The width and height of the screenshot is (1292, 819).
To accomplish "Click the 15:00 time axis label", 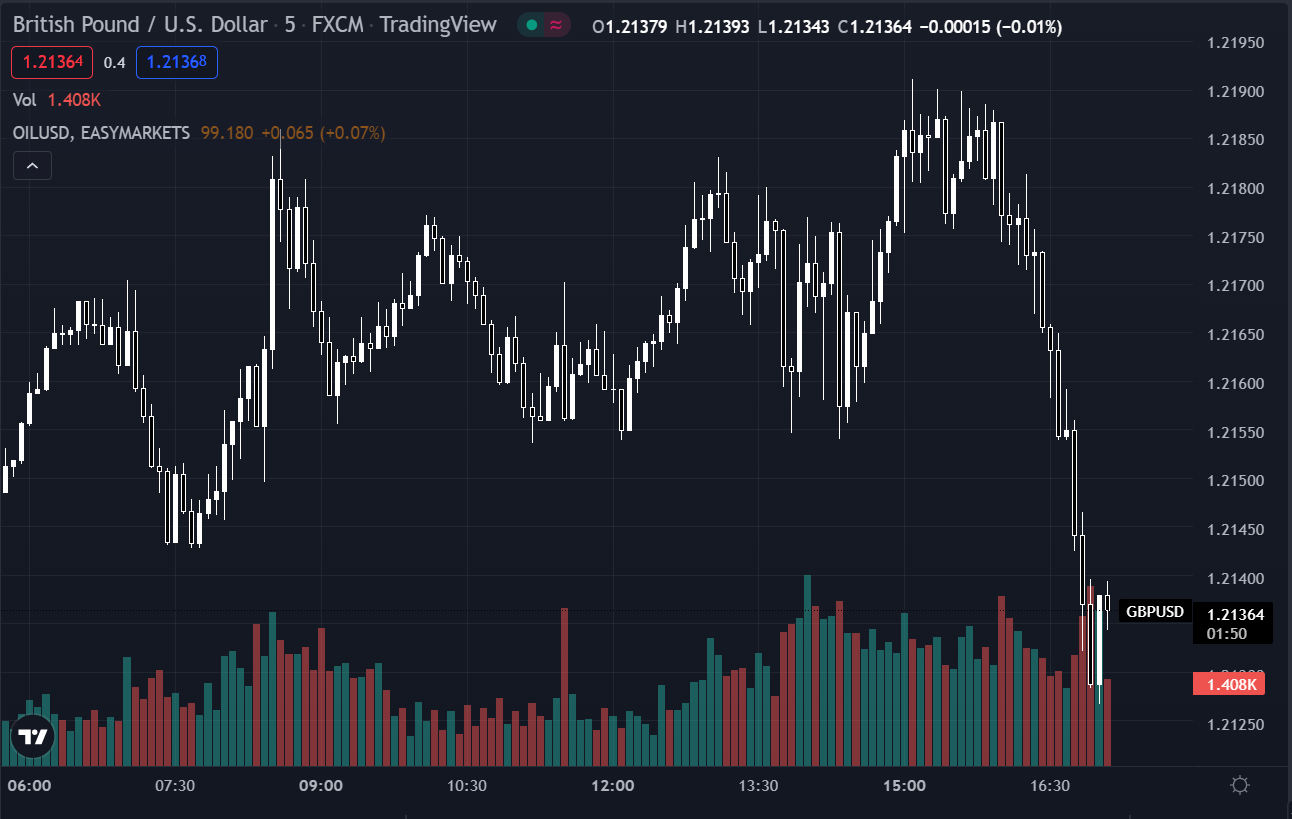I will pos(904,786).
